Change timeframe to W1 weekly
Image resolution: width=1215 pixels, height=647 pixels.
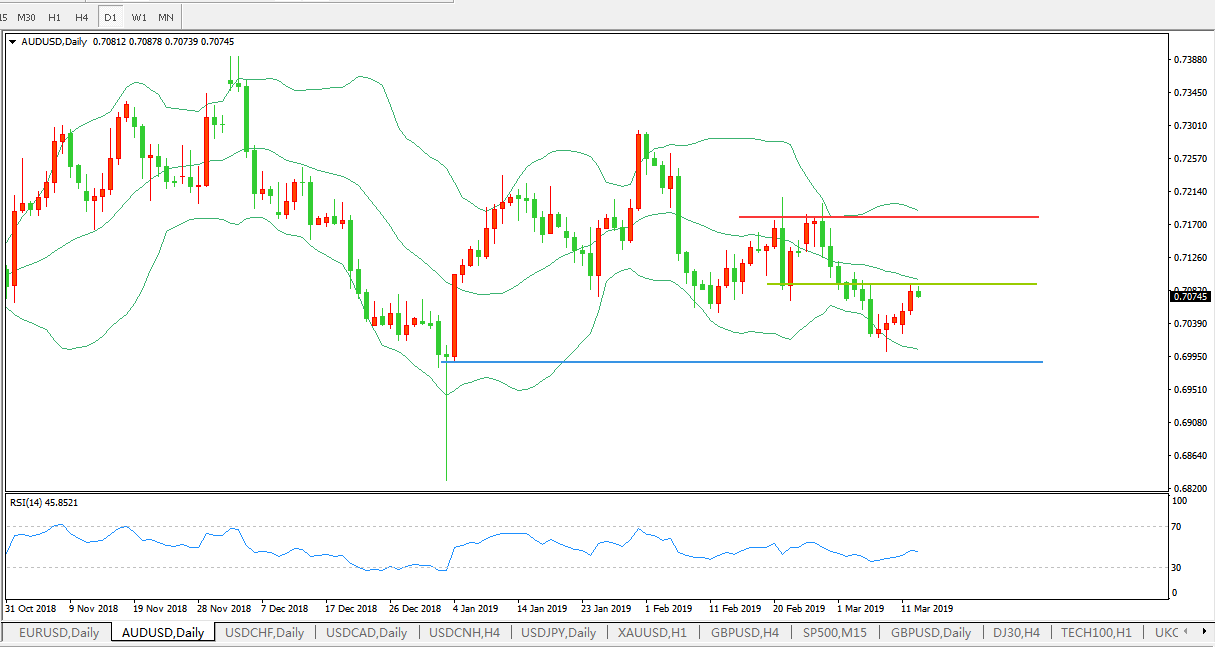click(x=139, y=17)
